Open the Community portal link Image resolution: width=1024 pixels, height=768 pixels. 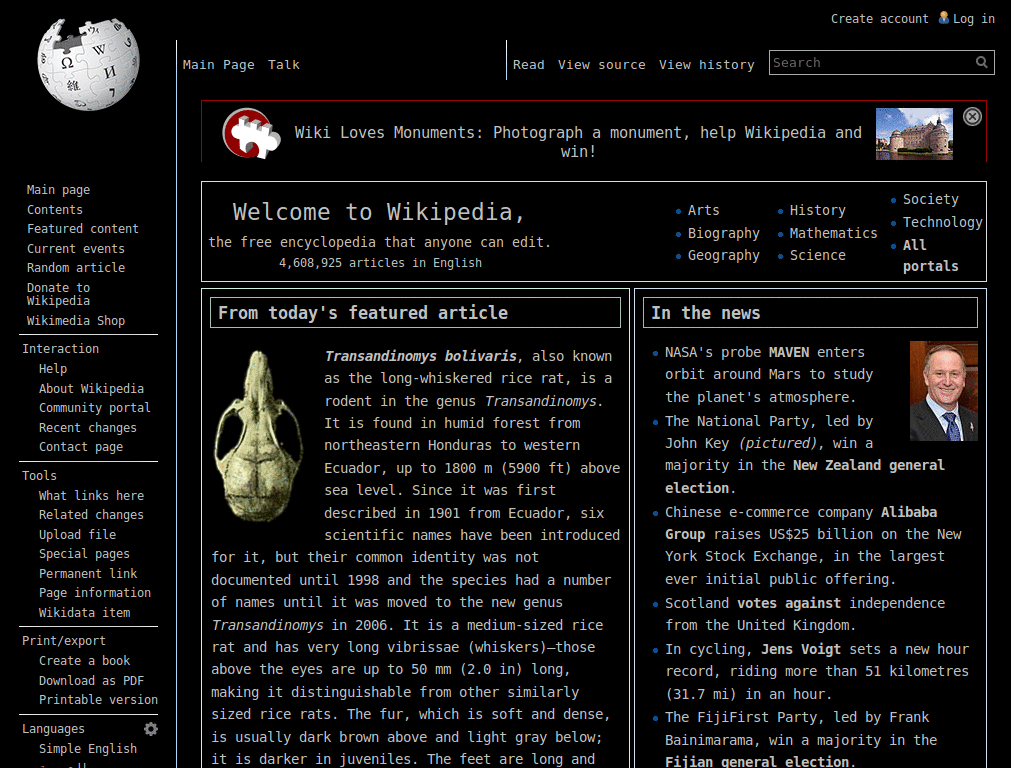pyautogui.click(x=95, y=408)
